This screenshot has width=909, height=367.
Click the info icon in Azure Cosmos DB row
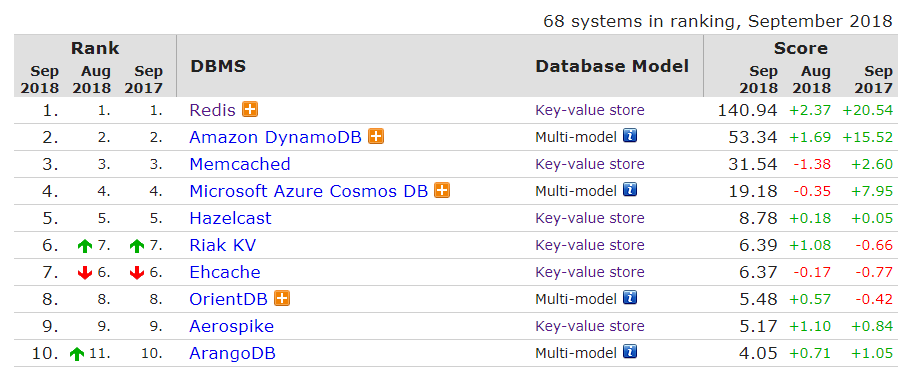click(x=630, y=190)
